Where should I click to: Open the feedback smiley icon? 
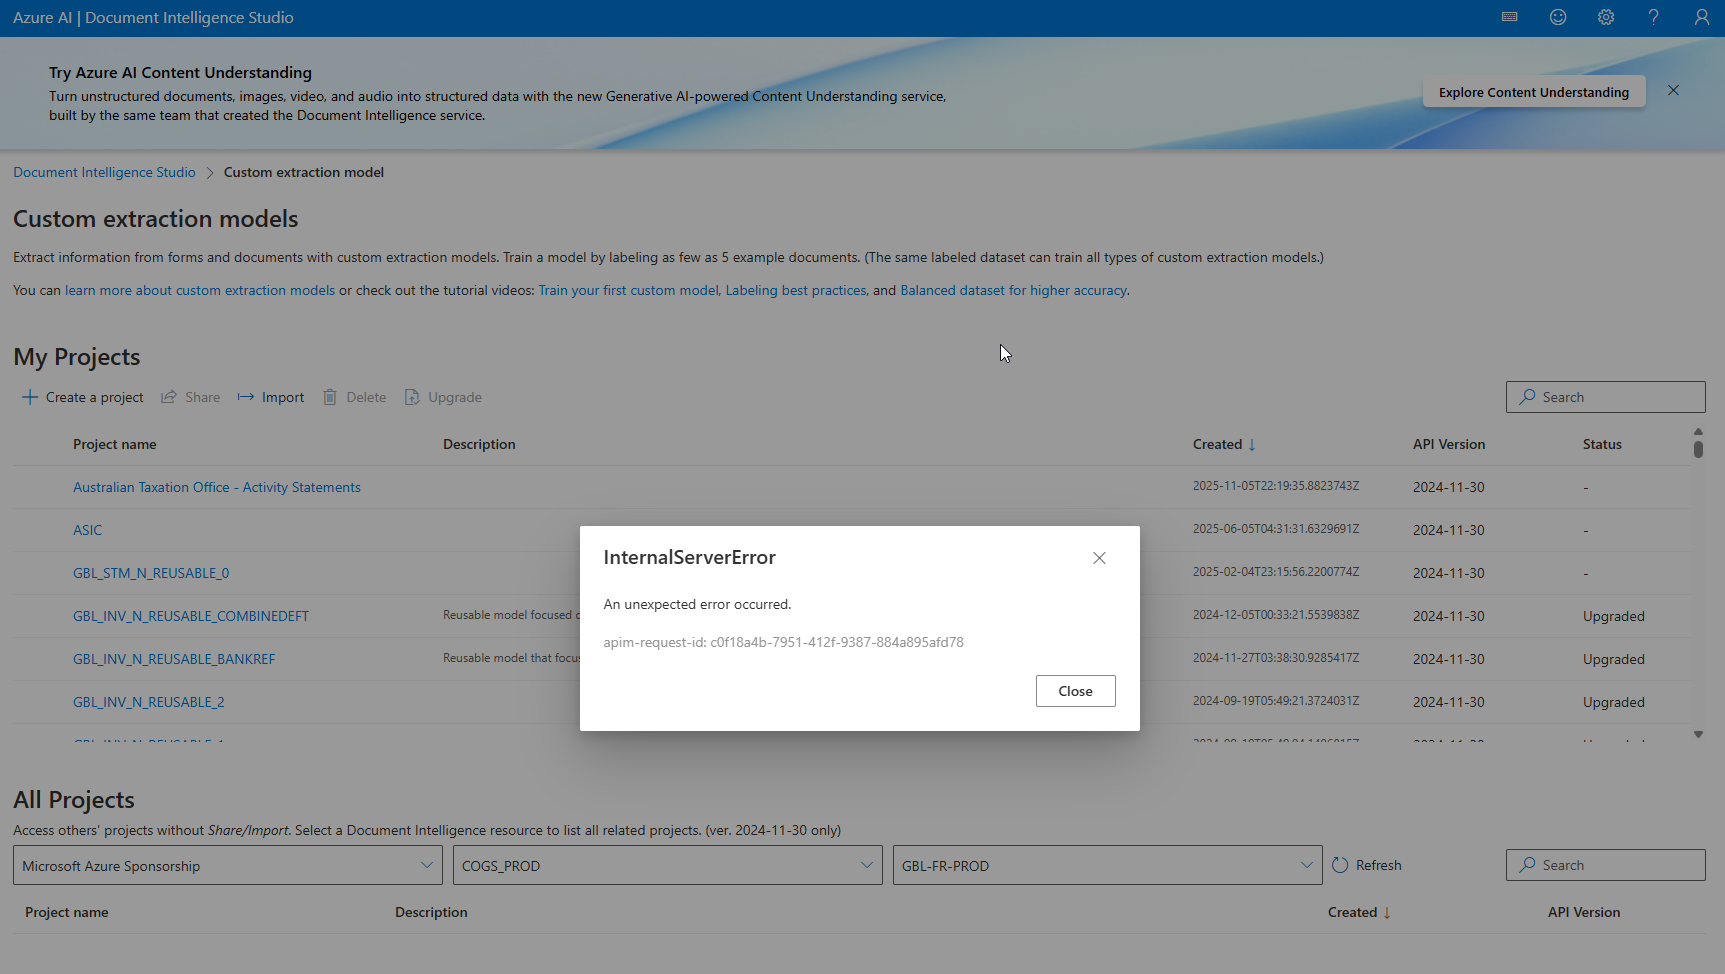pyautogui.click(x=1558, y=17)
